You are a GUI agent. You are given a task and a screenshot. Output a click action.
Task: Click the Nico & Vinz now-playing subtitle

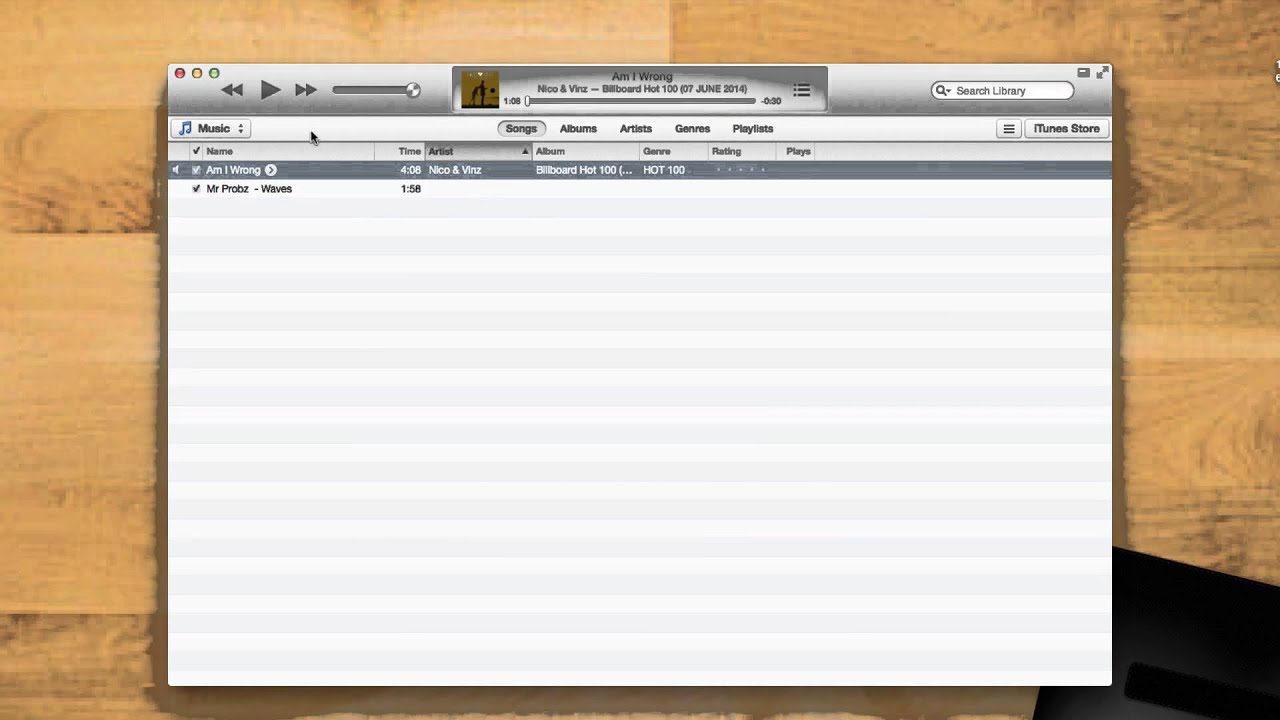click(642, 89)
